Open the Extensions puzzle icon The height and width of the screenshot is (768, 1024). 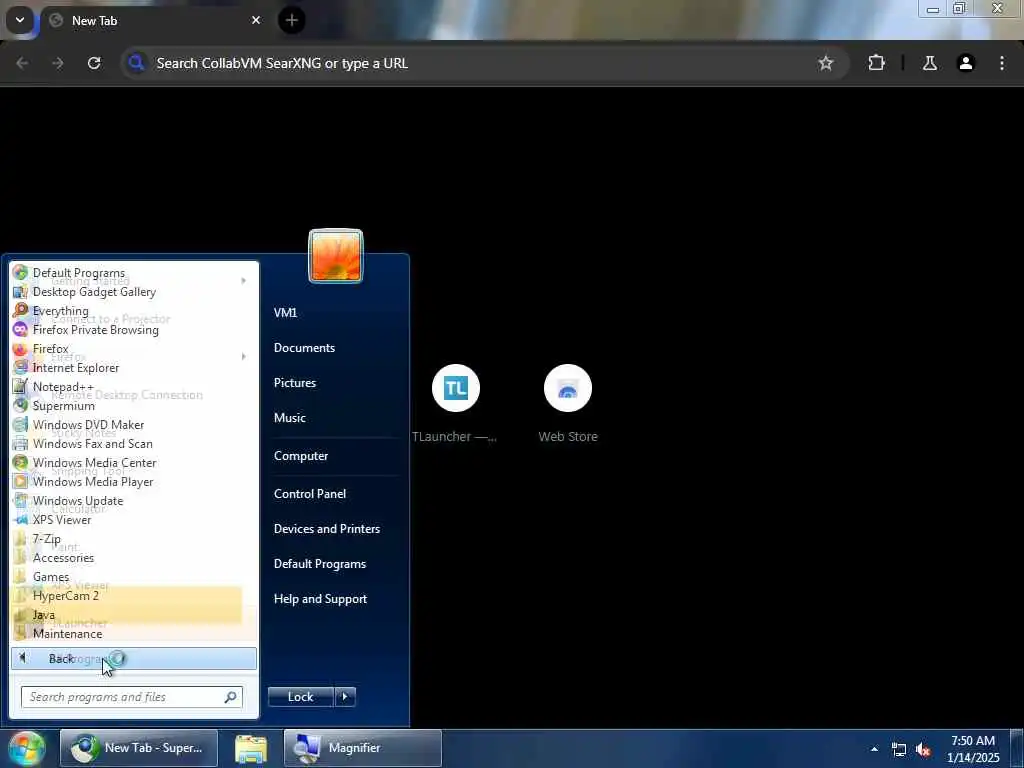[x=876, y=63]
